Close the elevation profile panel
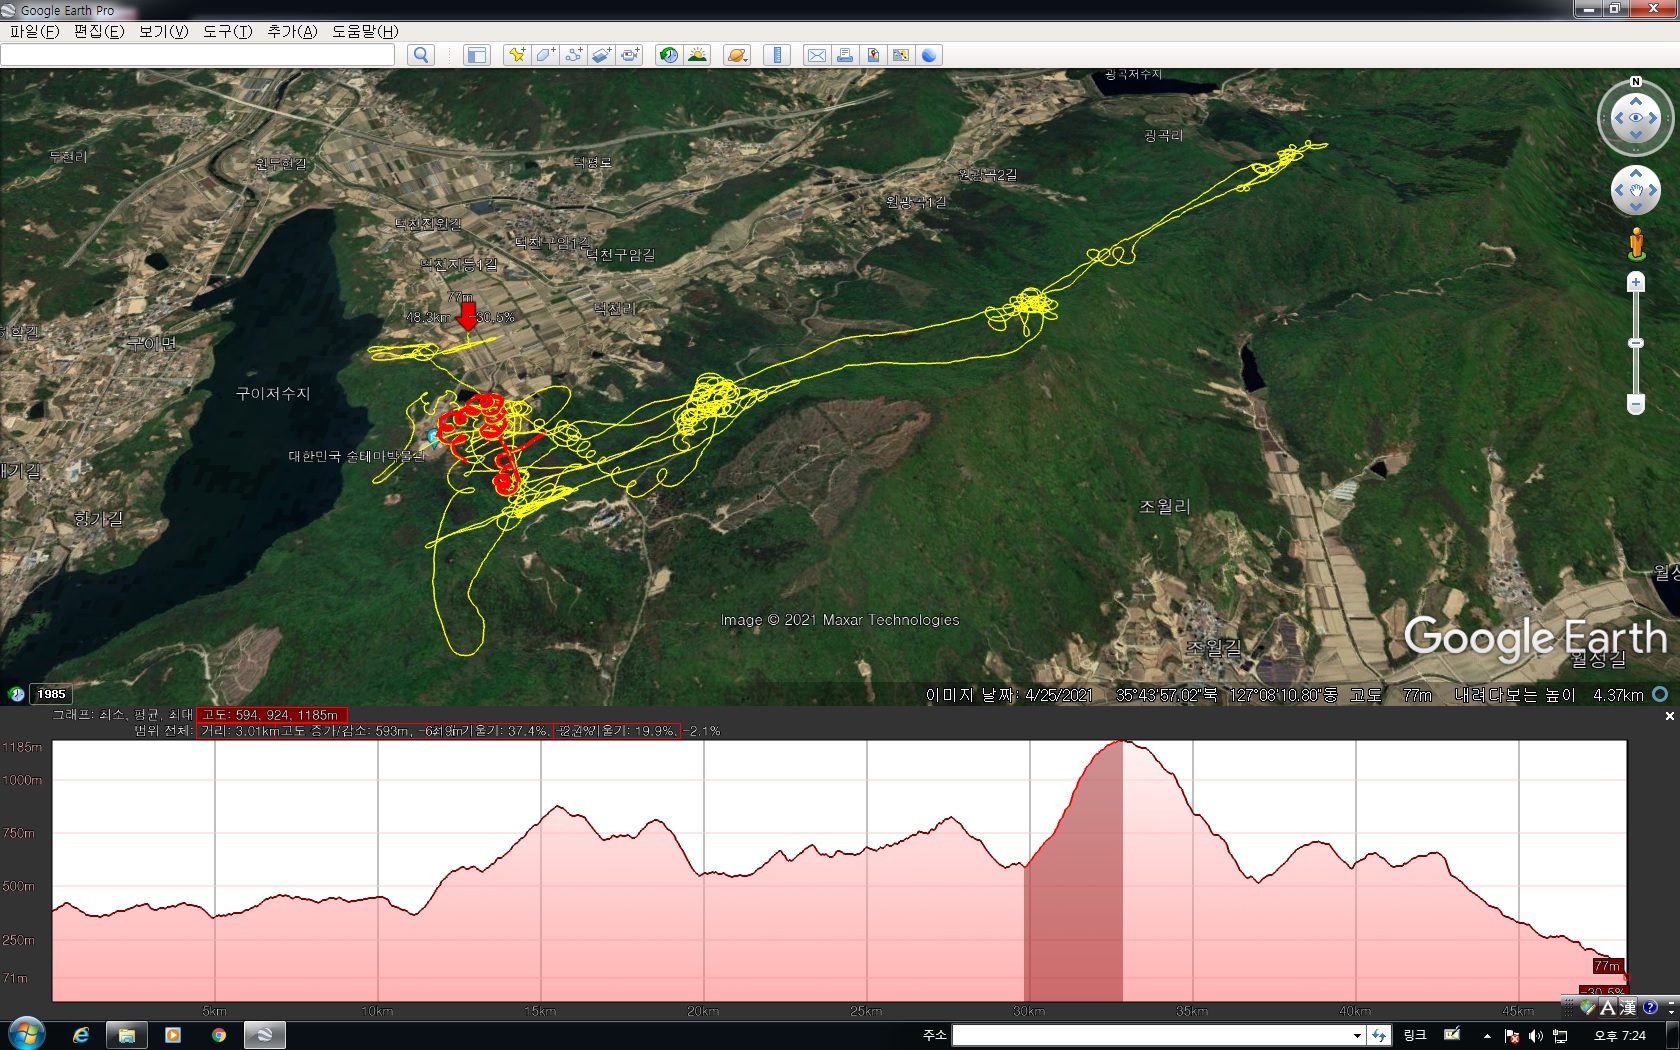1680x1050 pixels. point(1669,716)
